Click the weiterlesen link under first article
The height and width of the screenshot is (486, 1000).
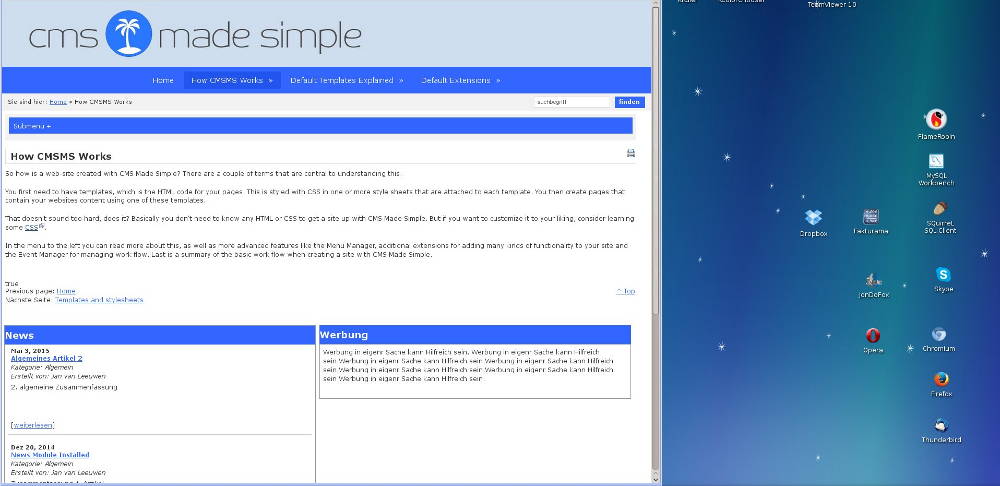tap(33, 425)
